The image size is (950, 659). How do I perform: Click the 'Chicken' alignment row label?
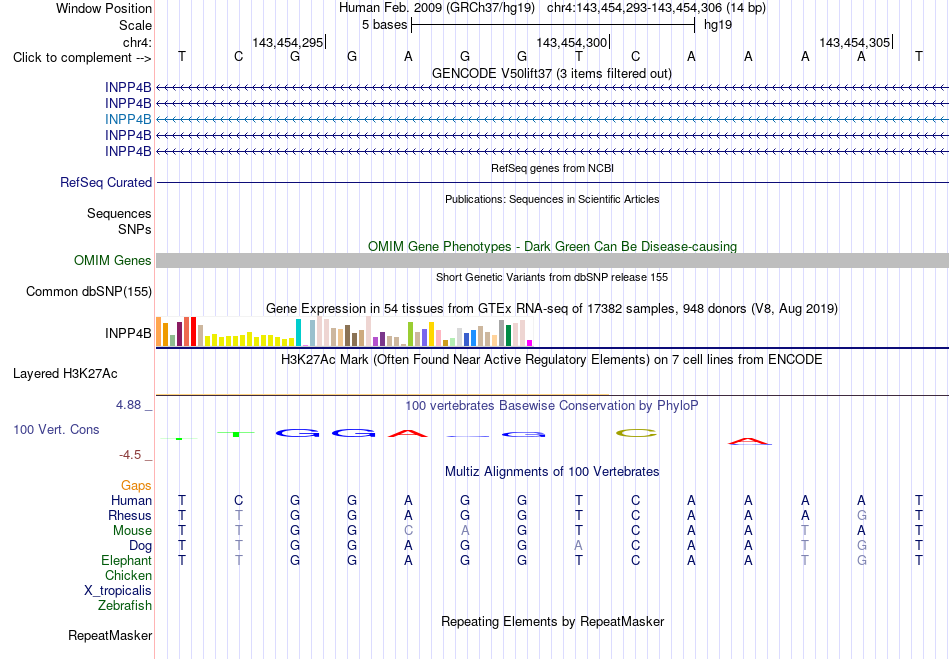[128, 575]
